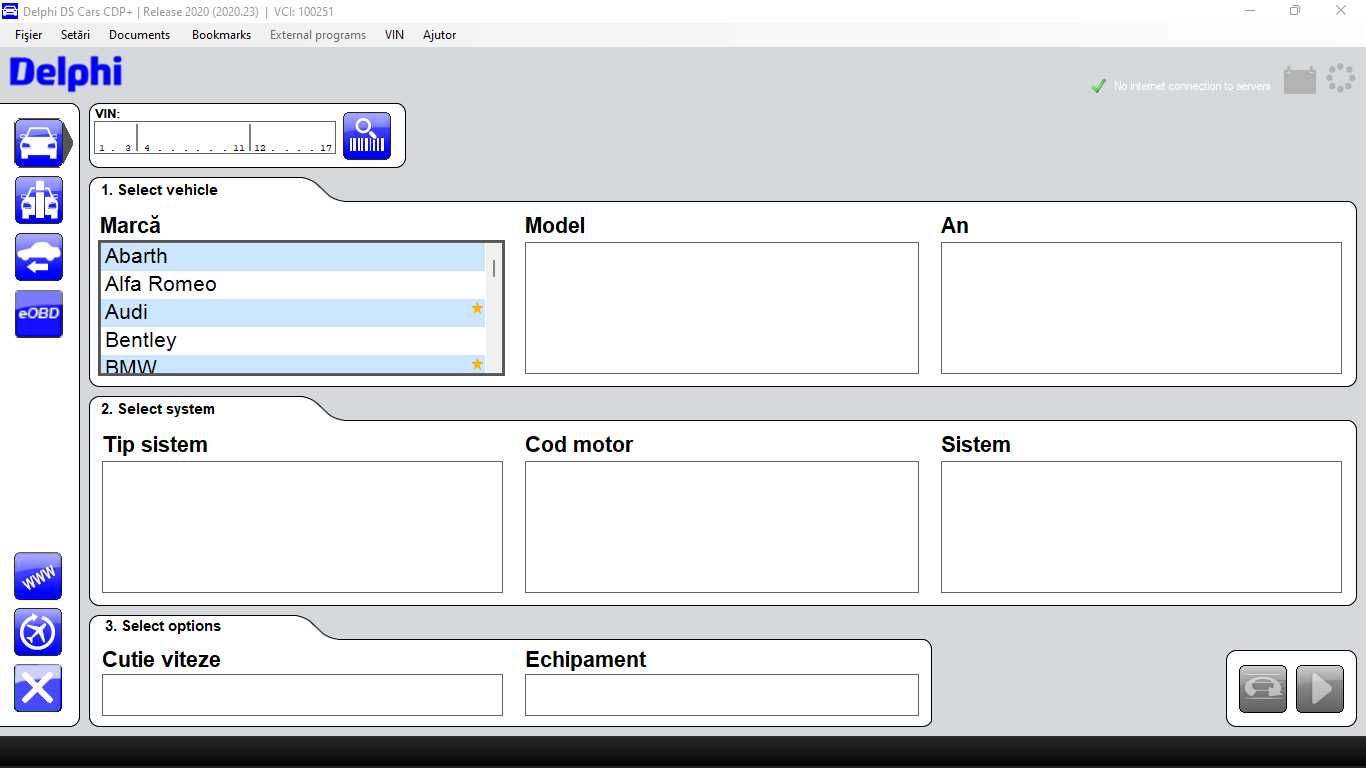
Task: Open the WWW web browser icon
Action: (38, 577)
